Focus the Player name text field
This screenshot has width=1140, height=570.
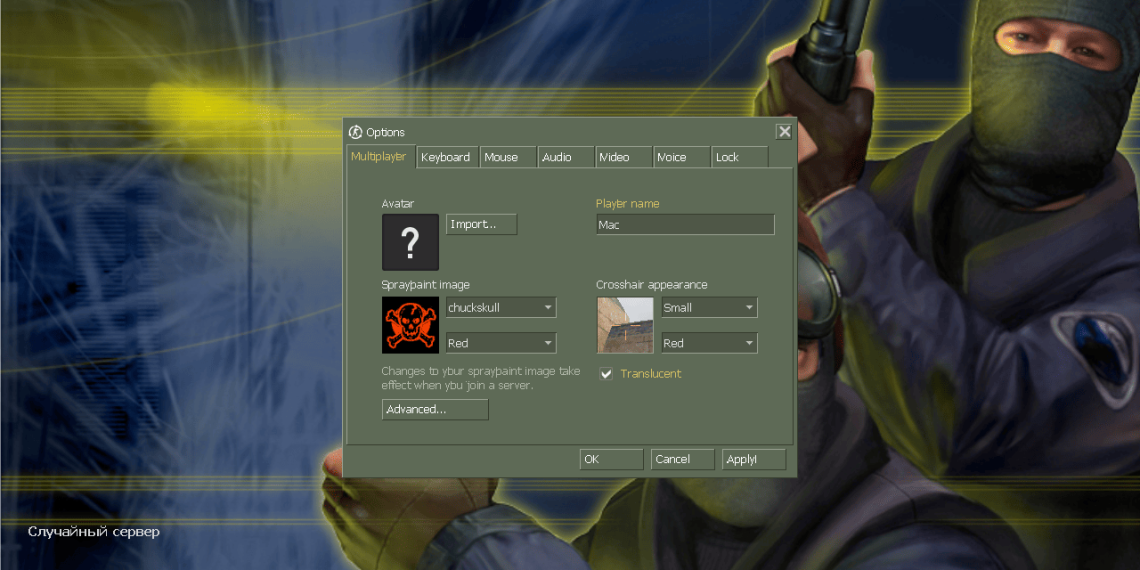tap(685, 225)
